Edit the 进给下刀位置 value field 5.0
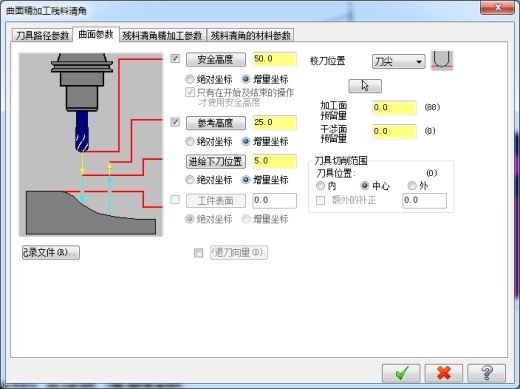This screenshot has height=389, width=520. (274, 161)
